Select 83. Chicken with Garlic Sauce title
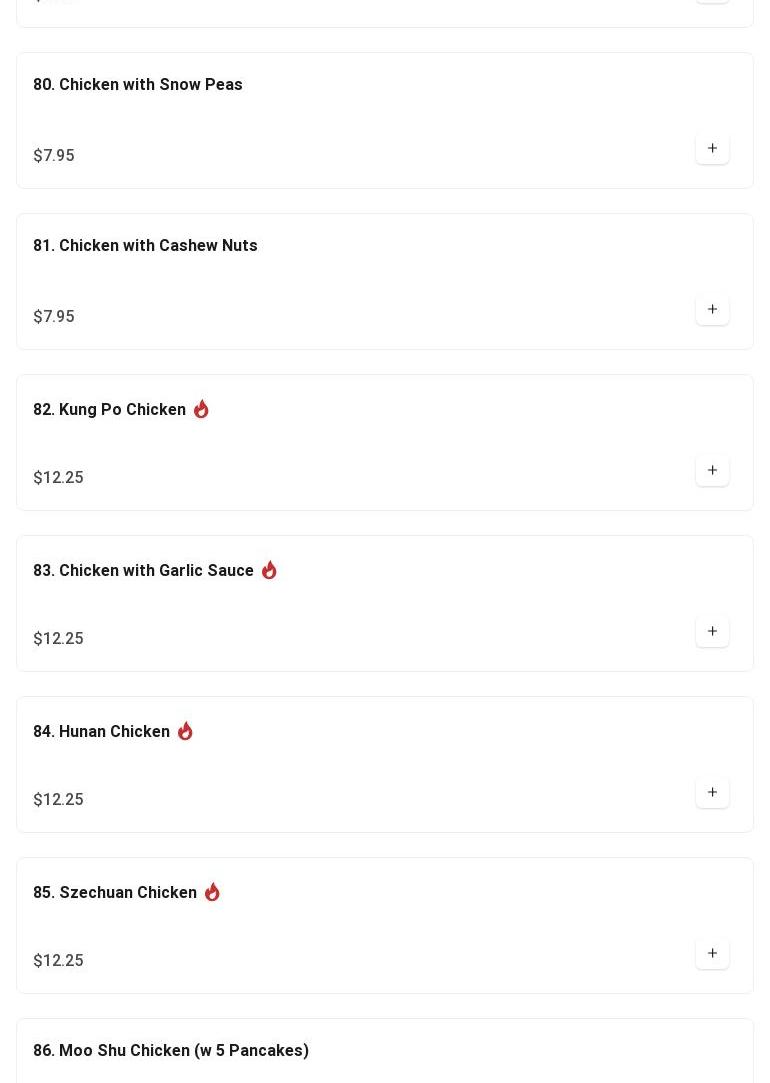 click(143, 570)
